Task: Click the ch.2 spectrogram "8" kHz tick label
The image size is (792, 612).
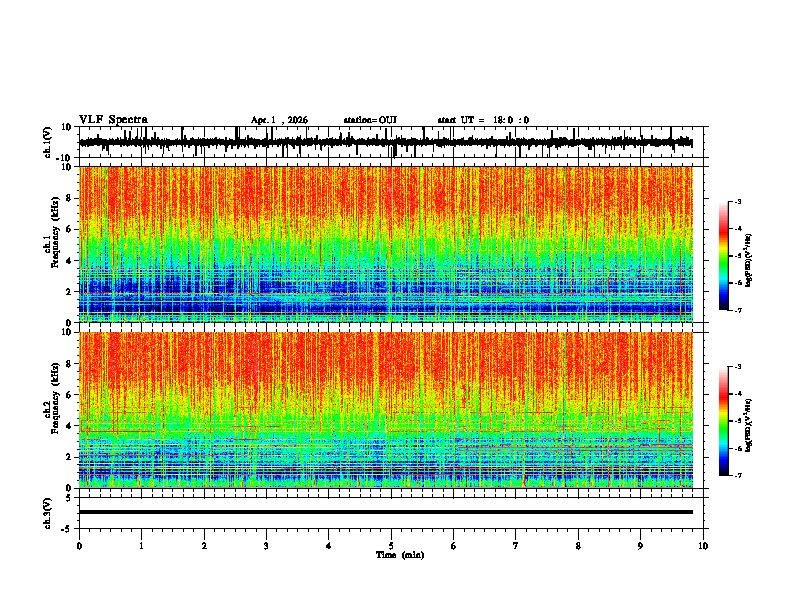Action: click(x=69, y=364)
